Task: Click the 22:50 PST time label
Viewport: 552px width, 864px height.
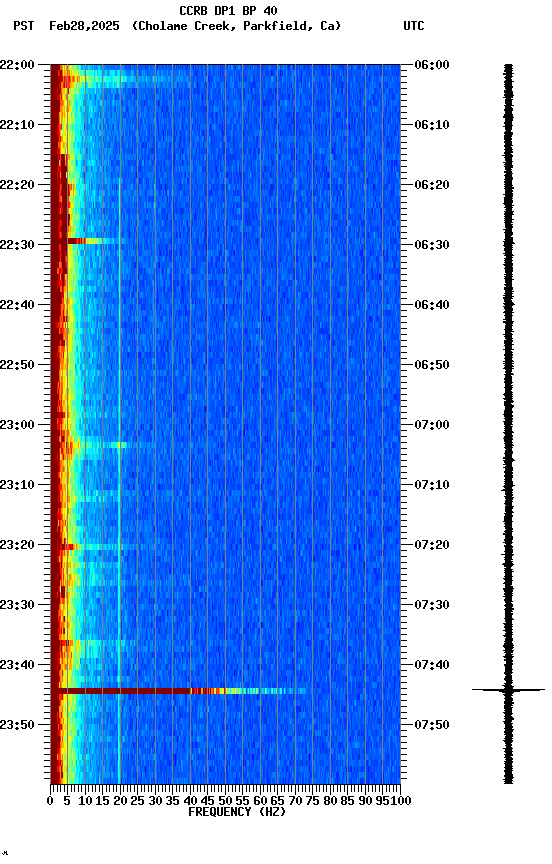Action: coord(17,365)
